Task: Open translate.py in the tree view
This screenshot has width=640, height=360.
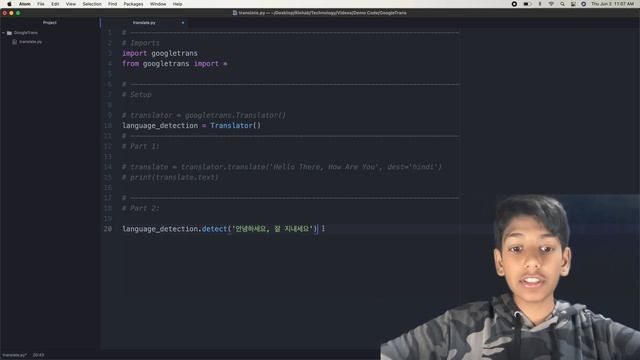Action: [x=31, y=42]
